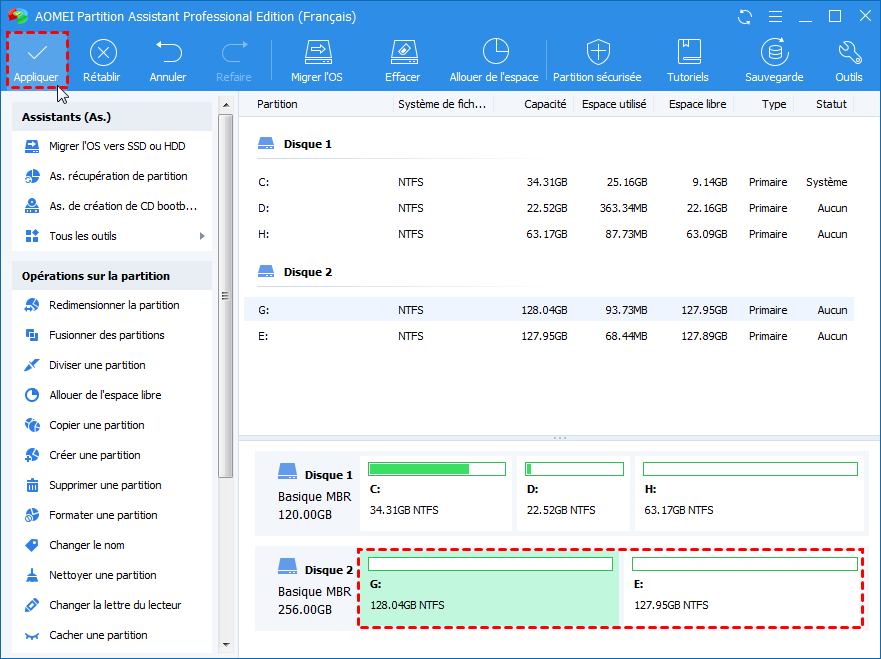881x659 pixels.
Task: Click Formater une partition link
Action: pos(103,515)
